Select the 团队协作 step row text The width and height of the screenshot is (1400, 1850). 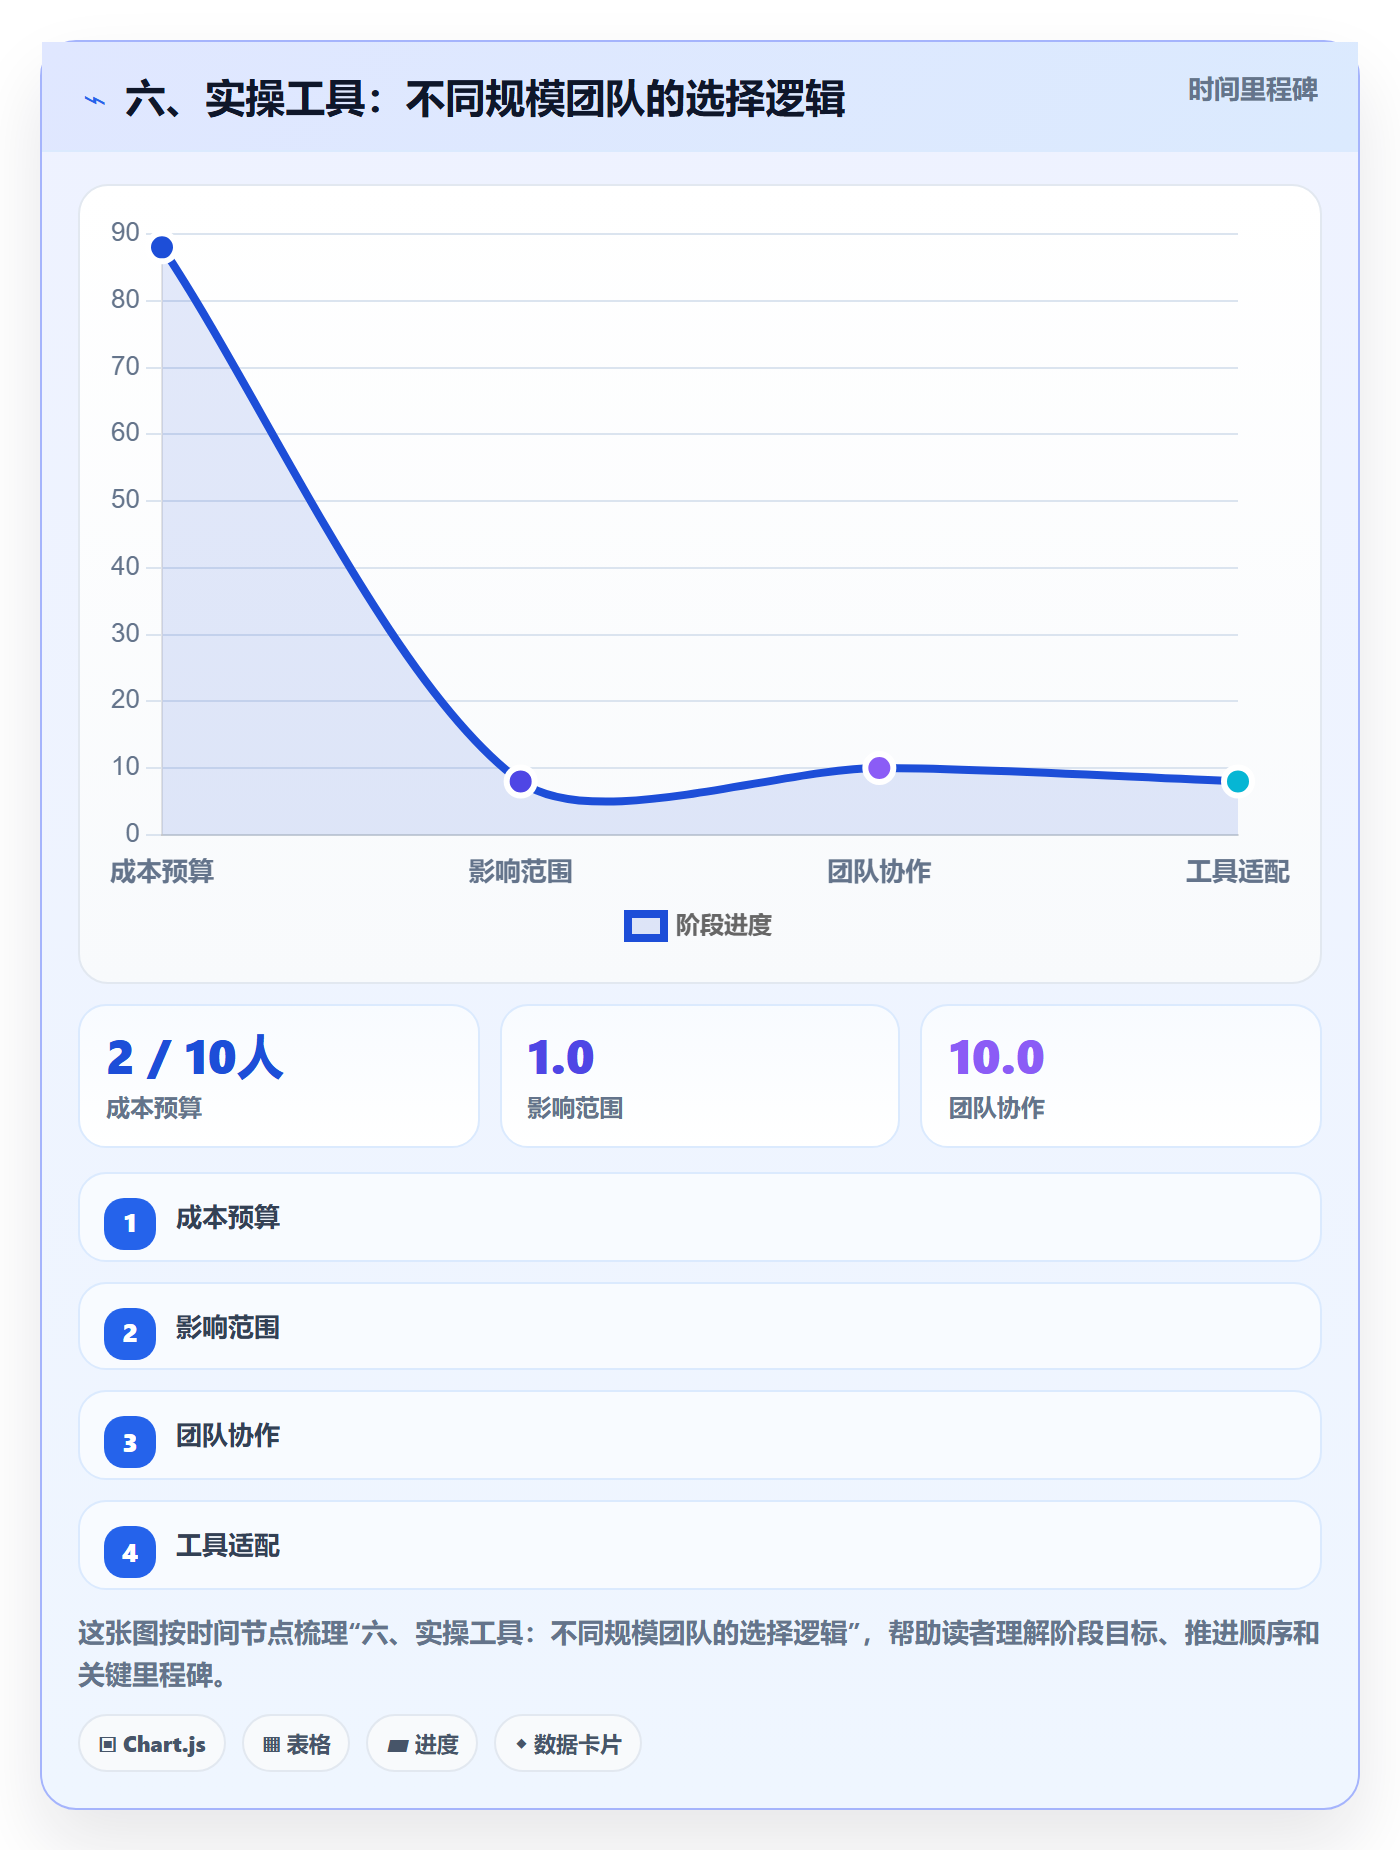coord(228,1436)
